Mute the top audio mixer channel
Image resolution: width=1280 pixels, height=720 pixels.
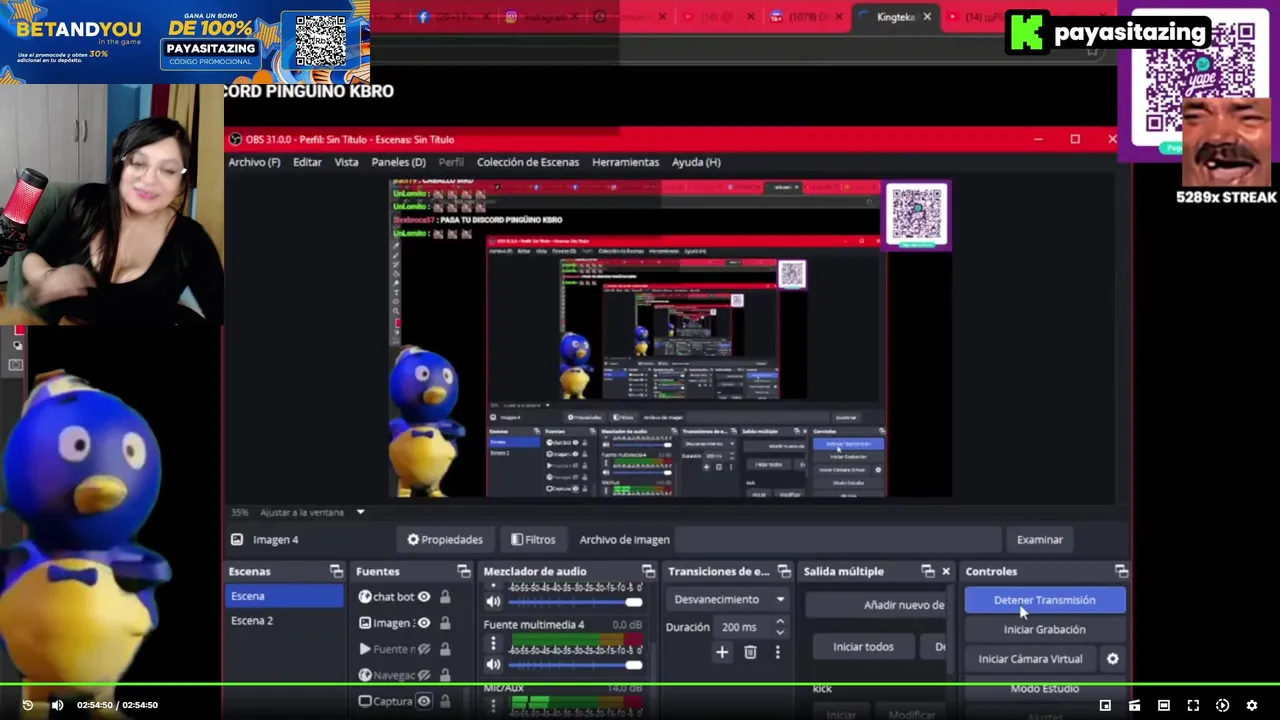pyautogui.click(x=493, y=602)
